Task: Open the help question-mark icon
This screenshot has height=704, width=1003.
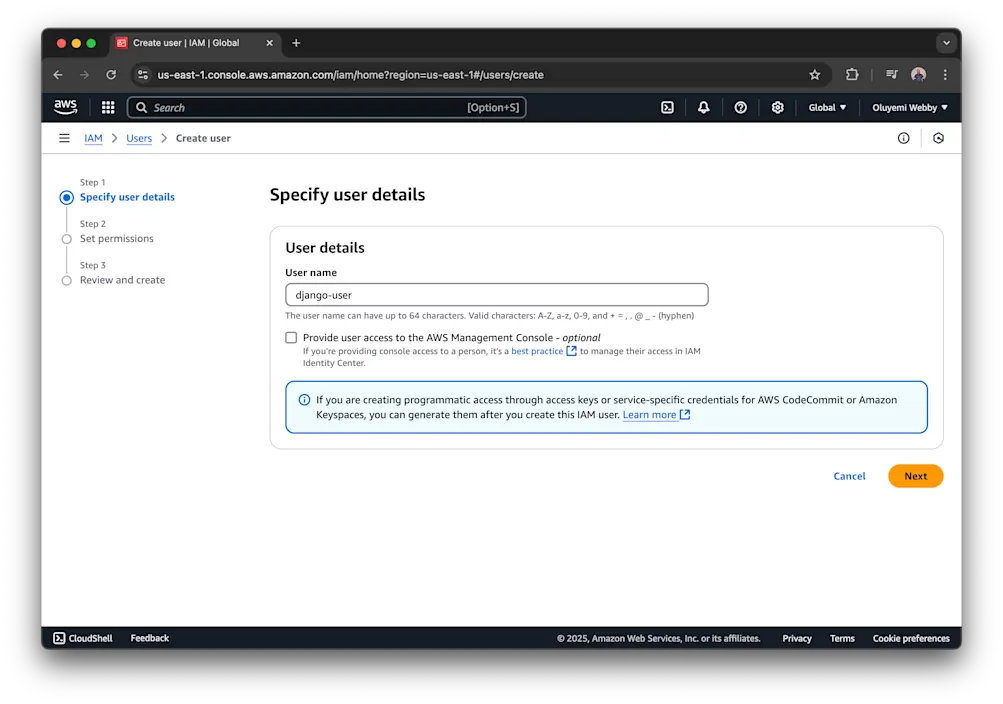Action: pyautogui.click(x=740, y=107)
